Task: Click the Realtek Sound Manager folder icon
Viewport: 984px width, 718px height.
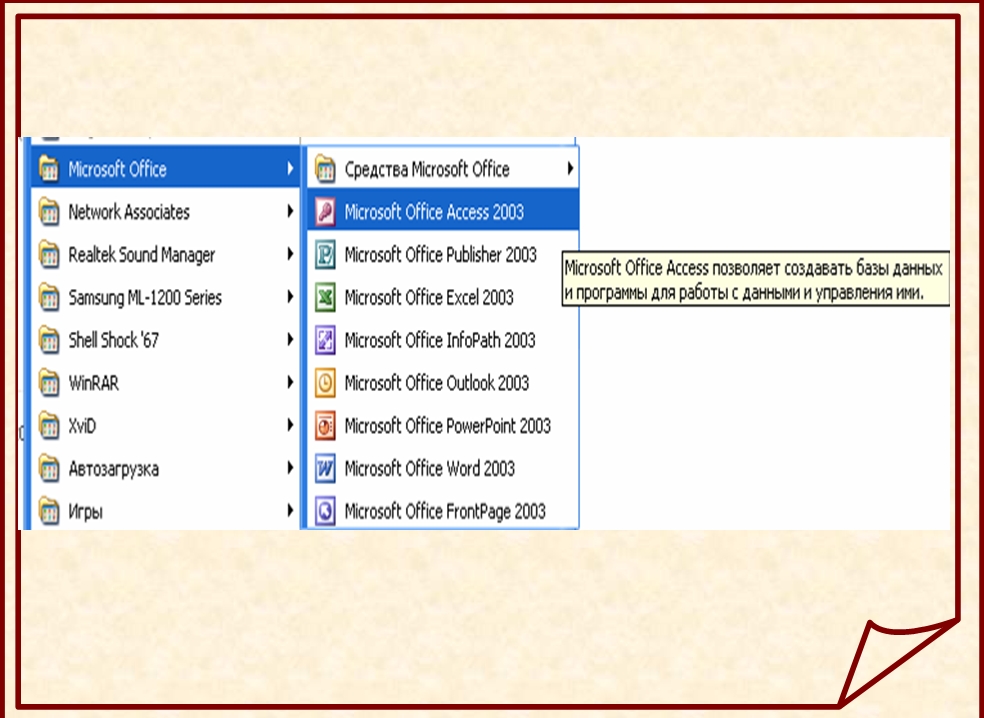Action: (x=49, y=254)
